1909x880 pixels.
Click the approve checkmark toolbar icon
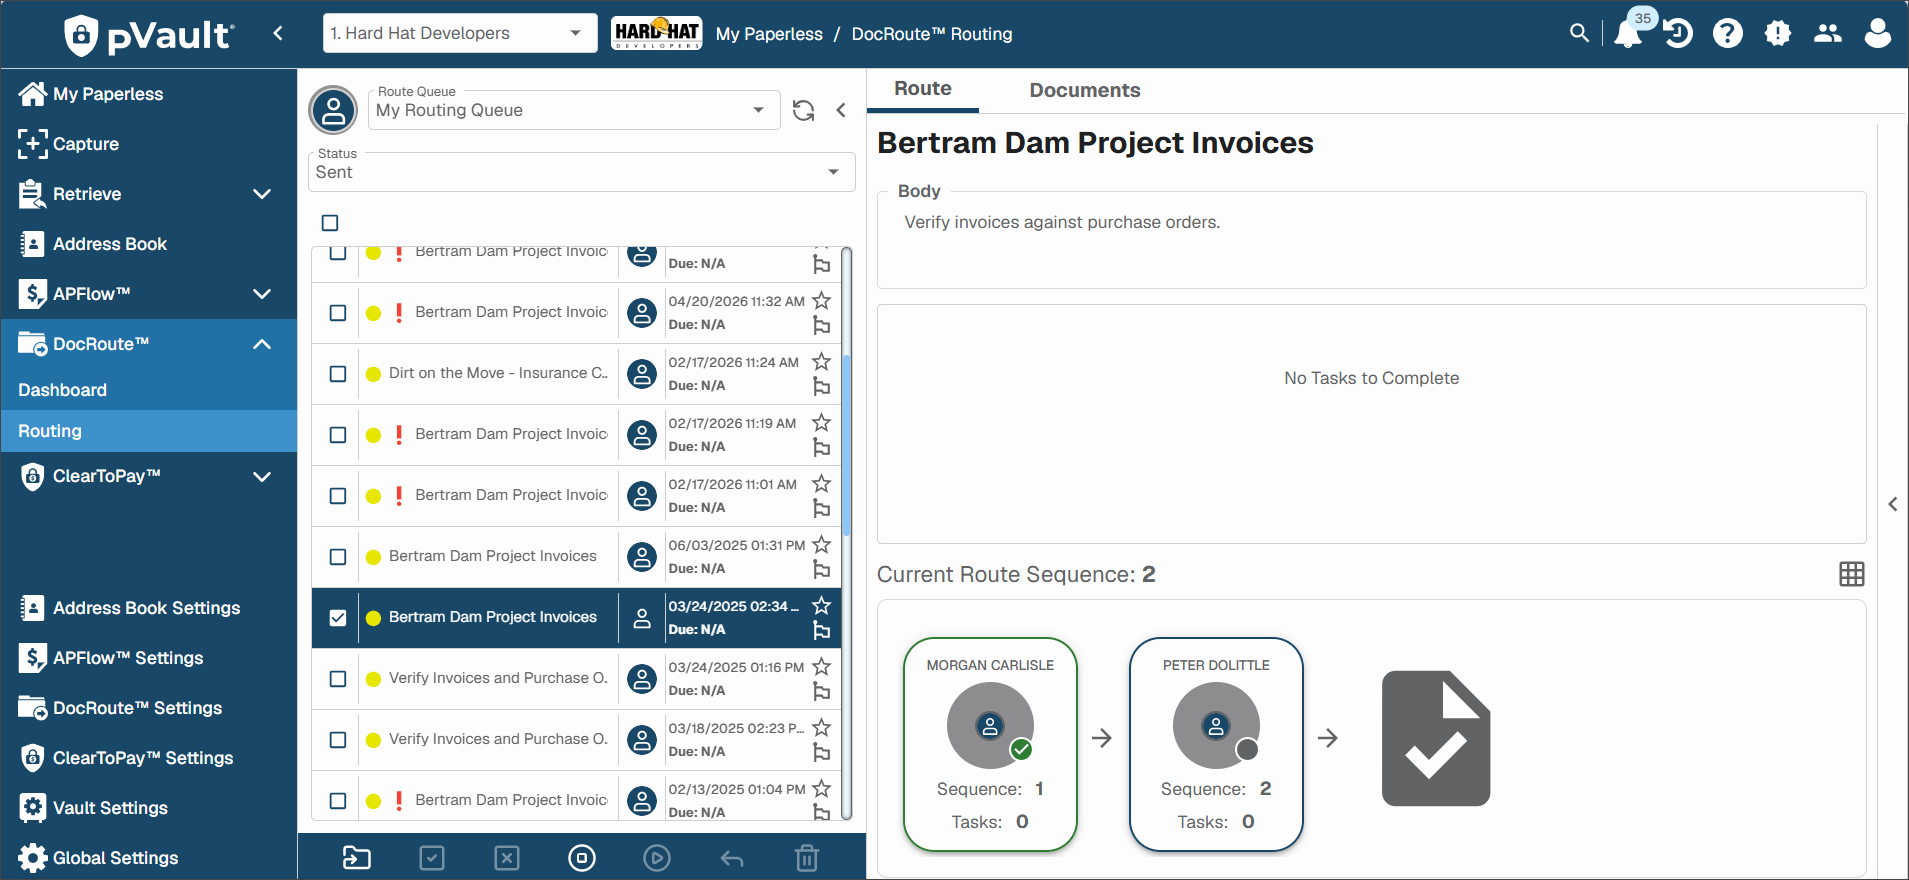[x=432, y=858]
